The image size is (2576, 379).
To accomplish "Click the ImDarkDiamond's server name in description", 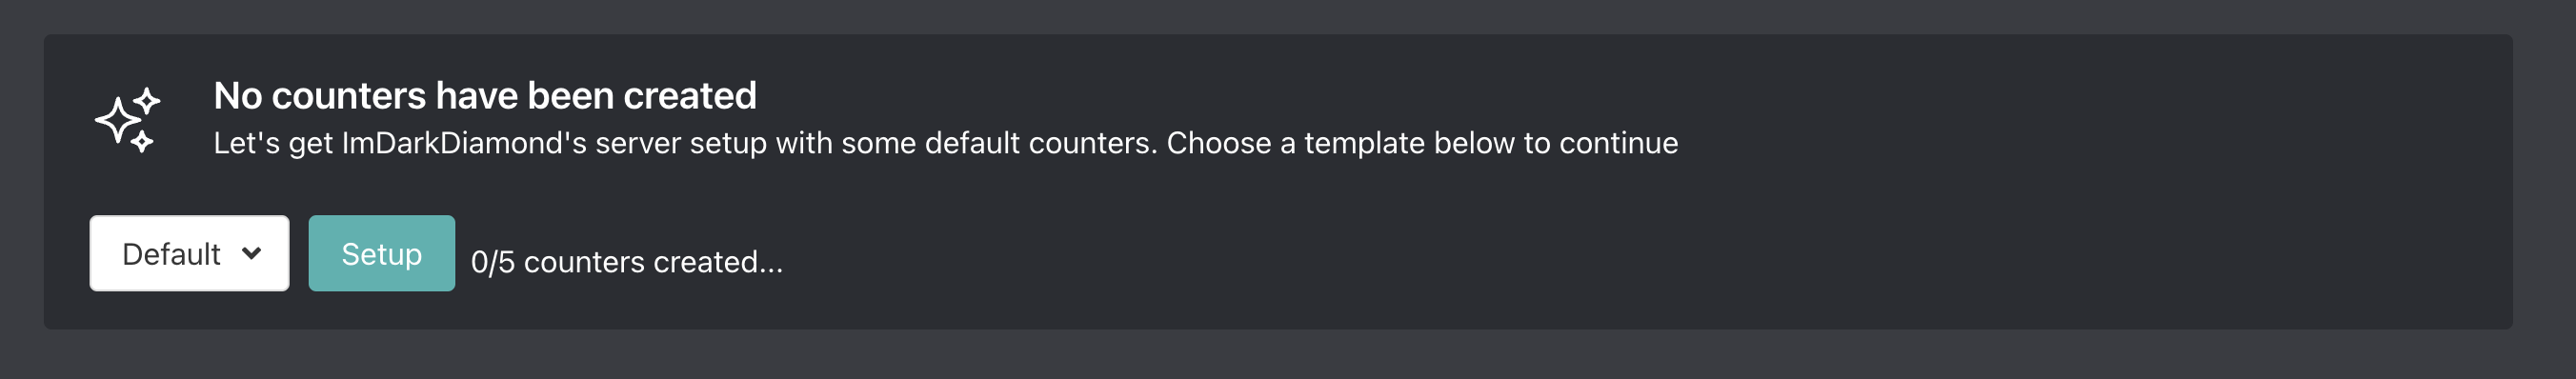I will [464, 143].
